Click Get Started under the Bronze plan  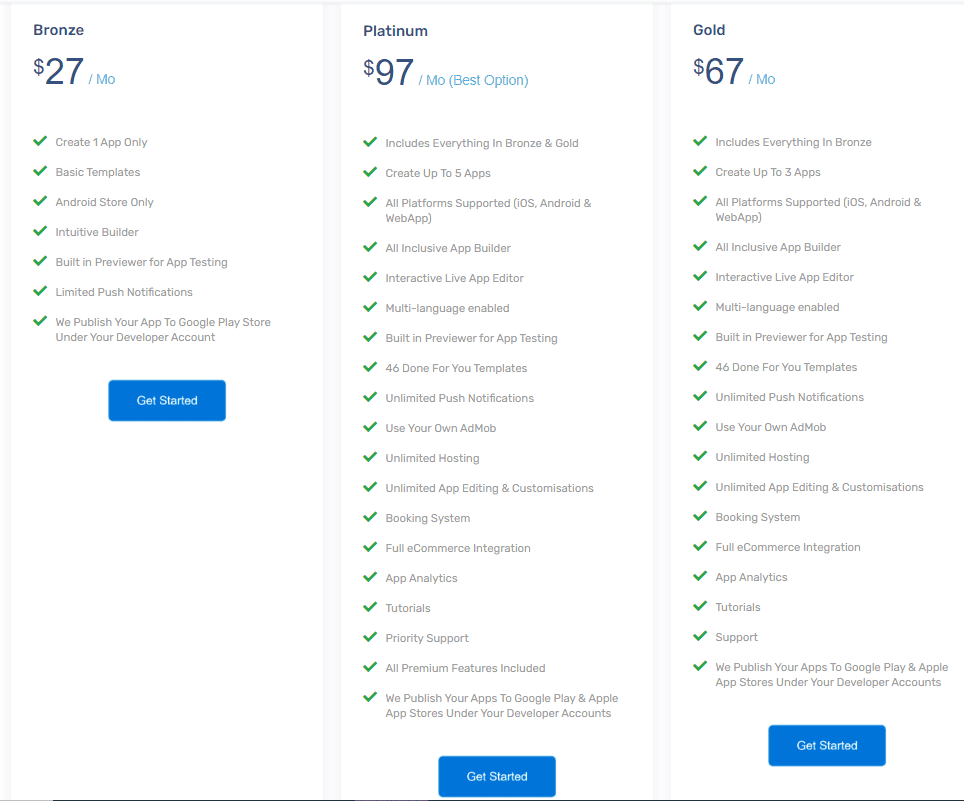point(167,400)
